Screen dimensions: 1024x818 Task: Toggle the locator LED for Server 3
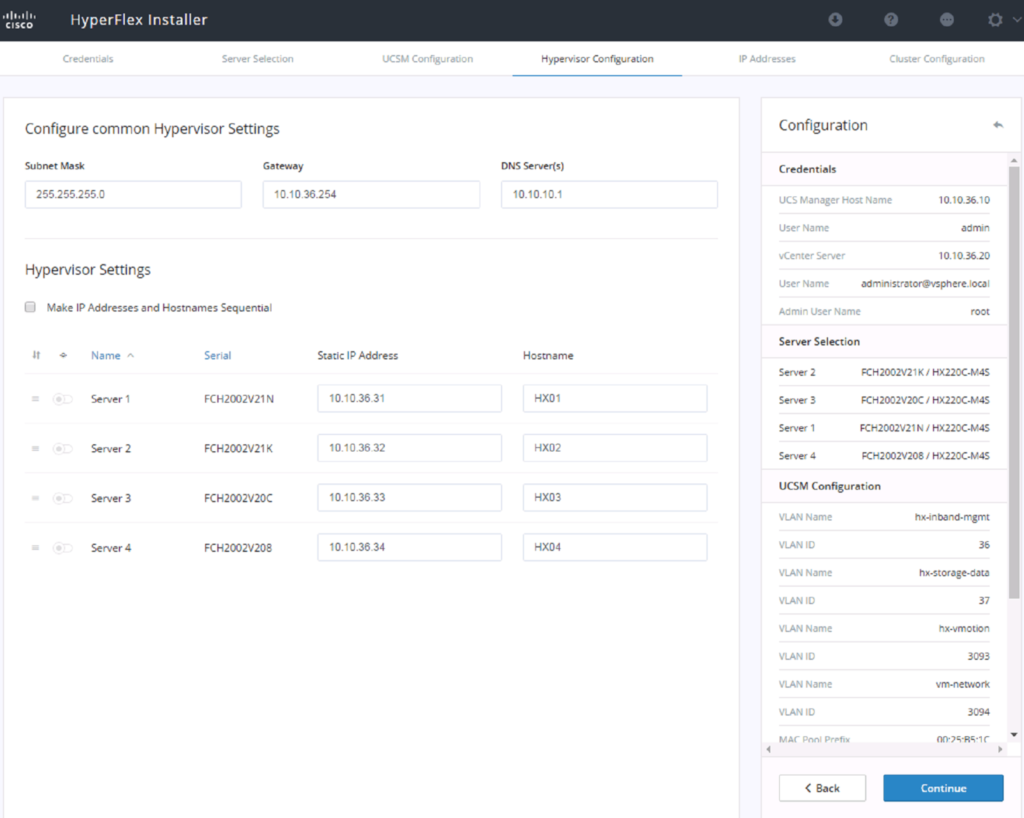pos(63,498)
